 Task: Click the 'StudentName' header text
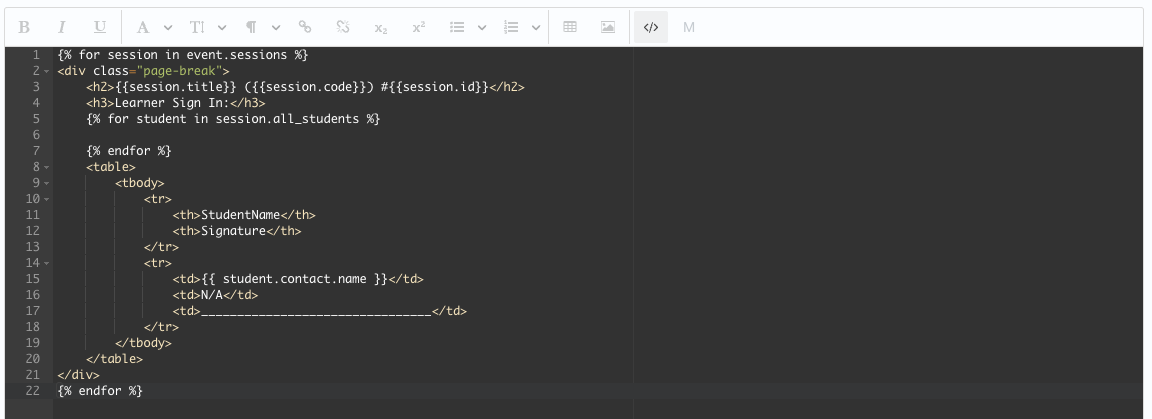(x=240, y=215)
